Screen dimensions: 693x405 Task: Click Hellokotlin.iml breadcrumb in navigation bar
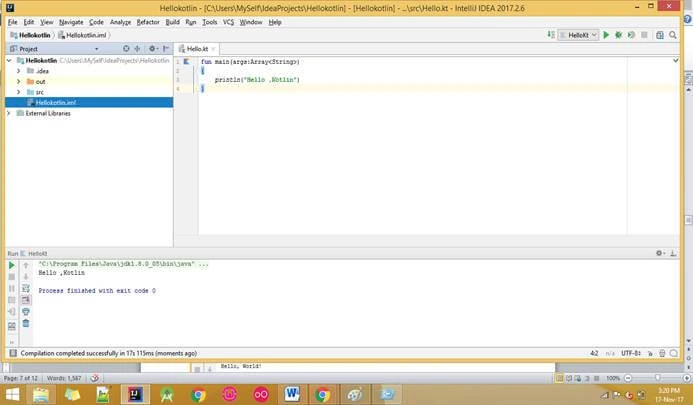82,35
